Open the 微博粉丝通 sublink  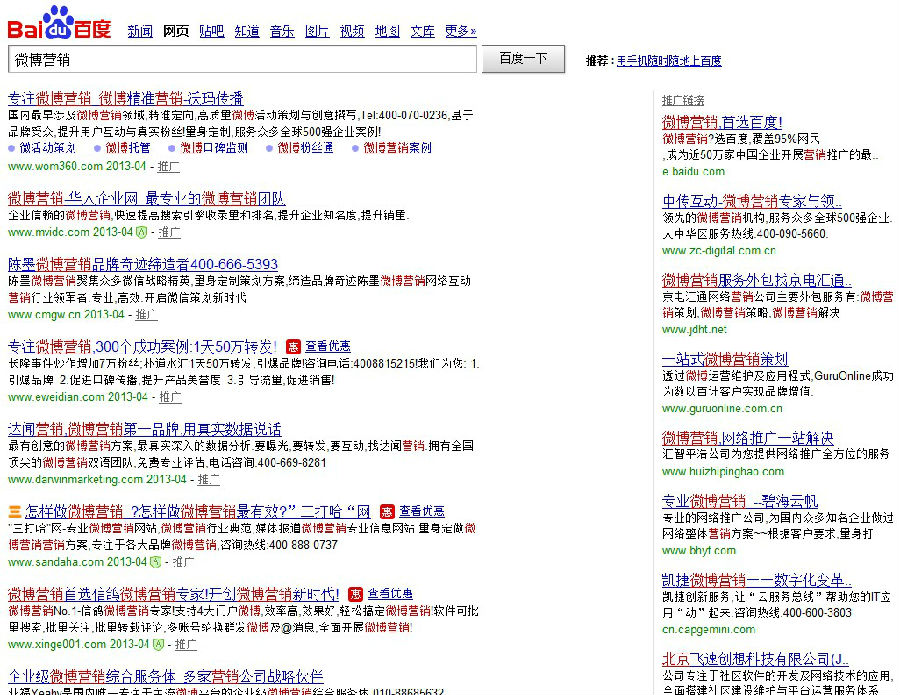tap(305, 148)
